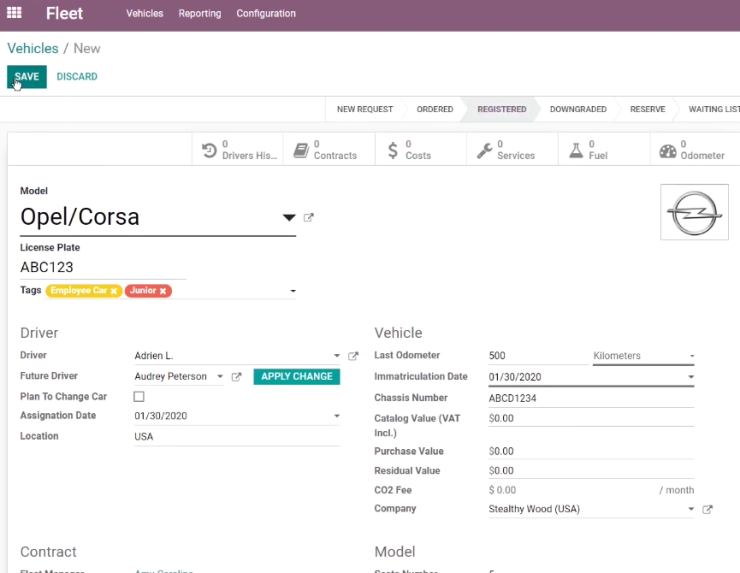Click the Apply Change button

click(x=297, y=377)
